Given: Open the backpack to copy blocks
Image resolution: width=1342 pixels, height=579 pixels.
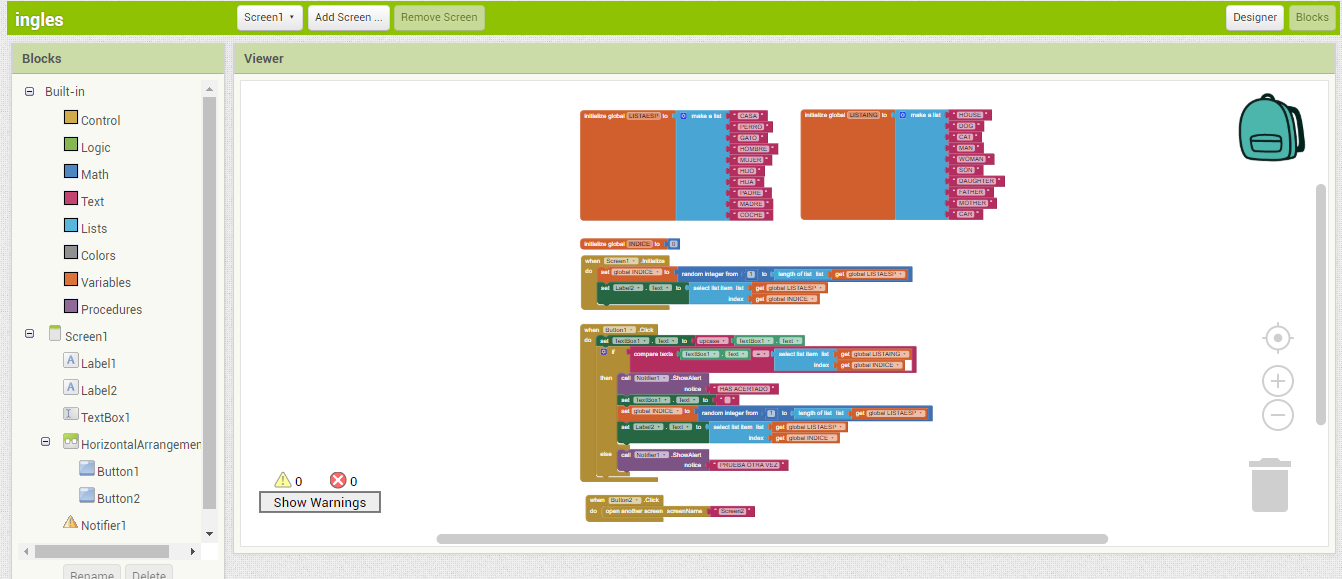Looking at the screenshot, I should point(1268,126).
